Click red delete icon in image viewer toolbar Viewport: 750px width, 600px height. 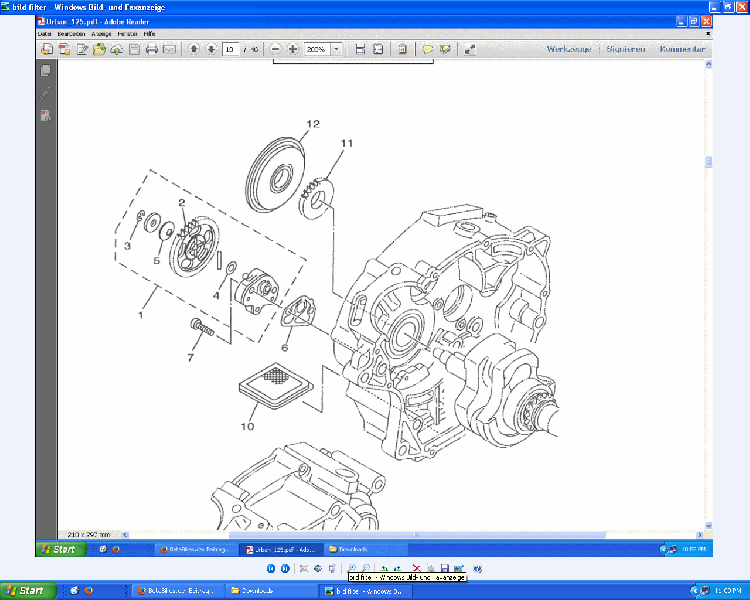[416, 569]
